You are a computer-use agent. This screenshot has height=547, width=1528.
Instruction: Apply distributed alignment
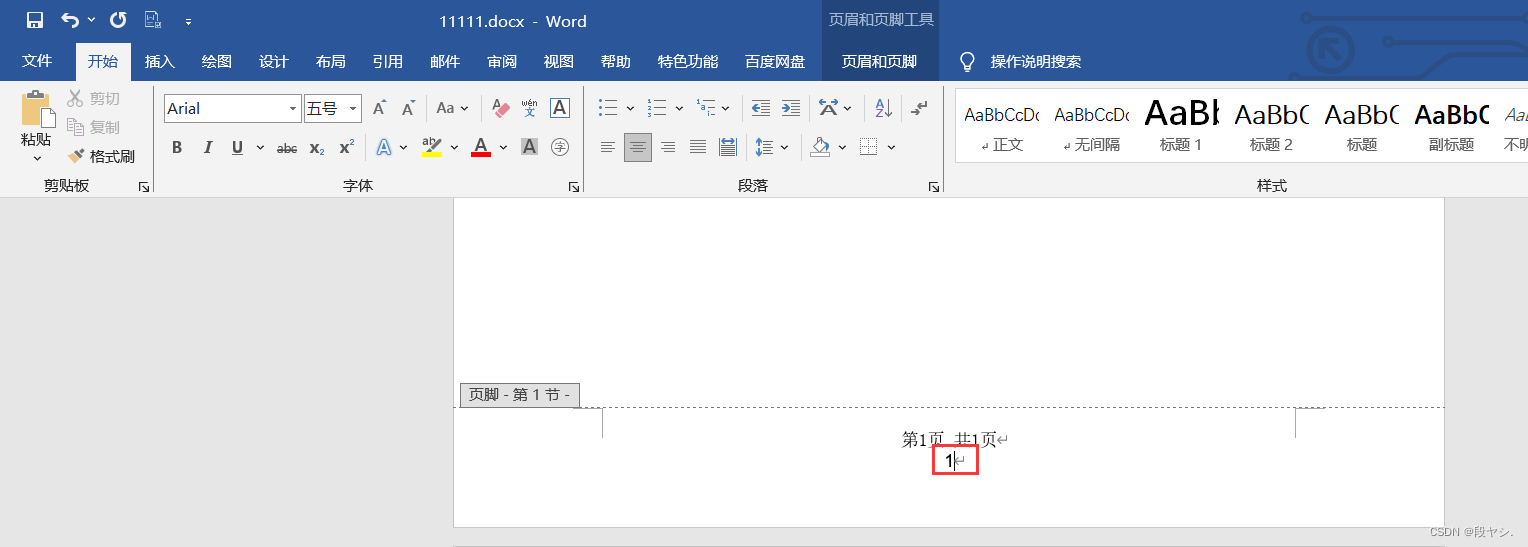pos(728,148)
